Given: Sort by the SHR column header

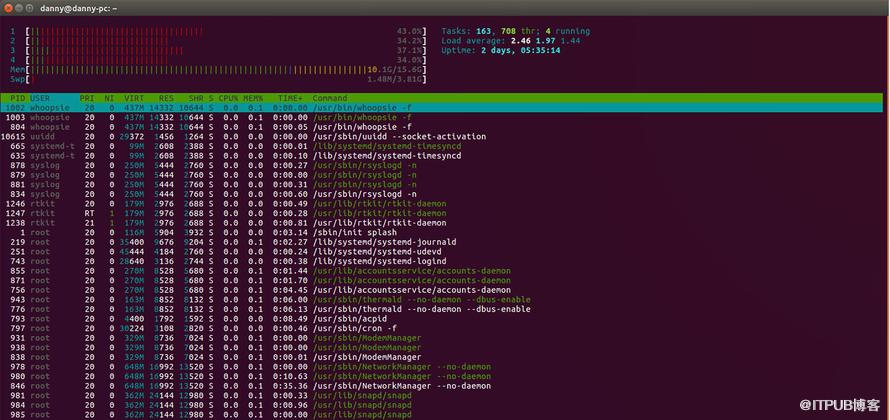Looking at the screenshot, I should 196,98.
